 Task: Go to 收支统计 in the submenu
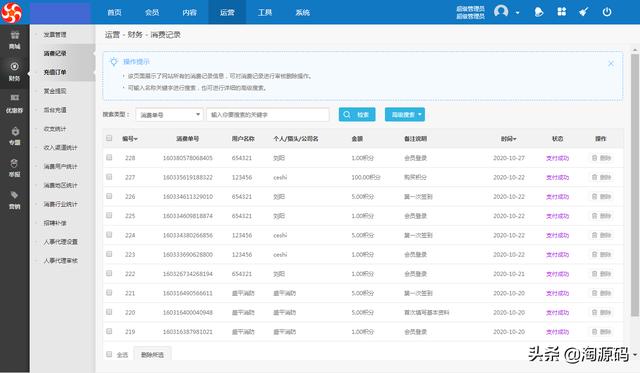coord(55,129)
